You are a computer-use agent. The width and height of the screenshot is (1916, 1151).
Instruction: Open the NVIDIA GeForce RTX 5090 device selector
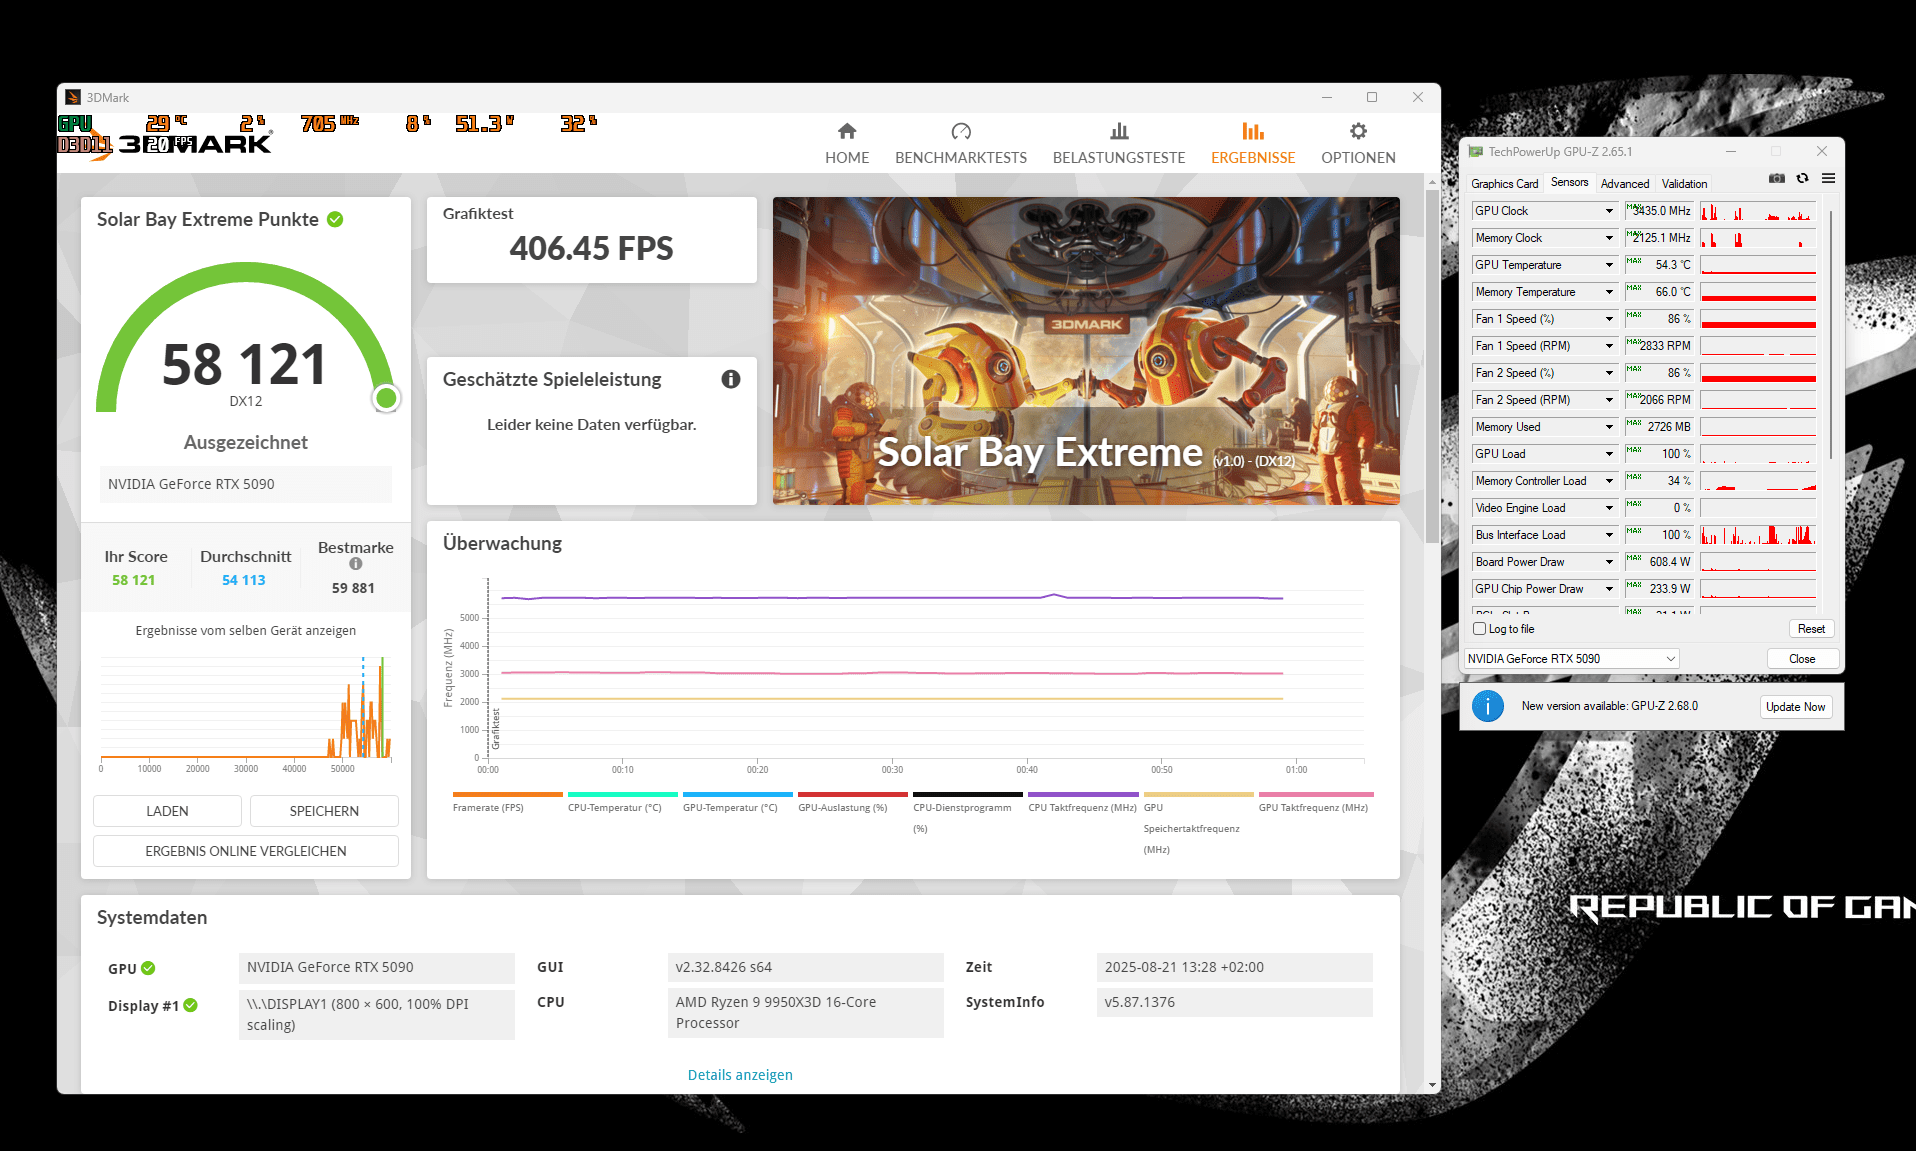[1571, 659]
